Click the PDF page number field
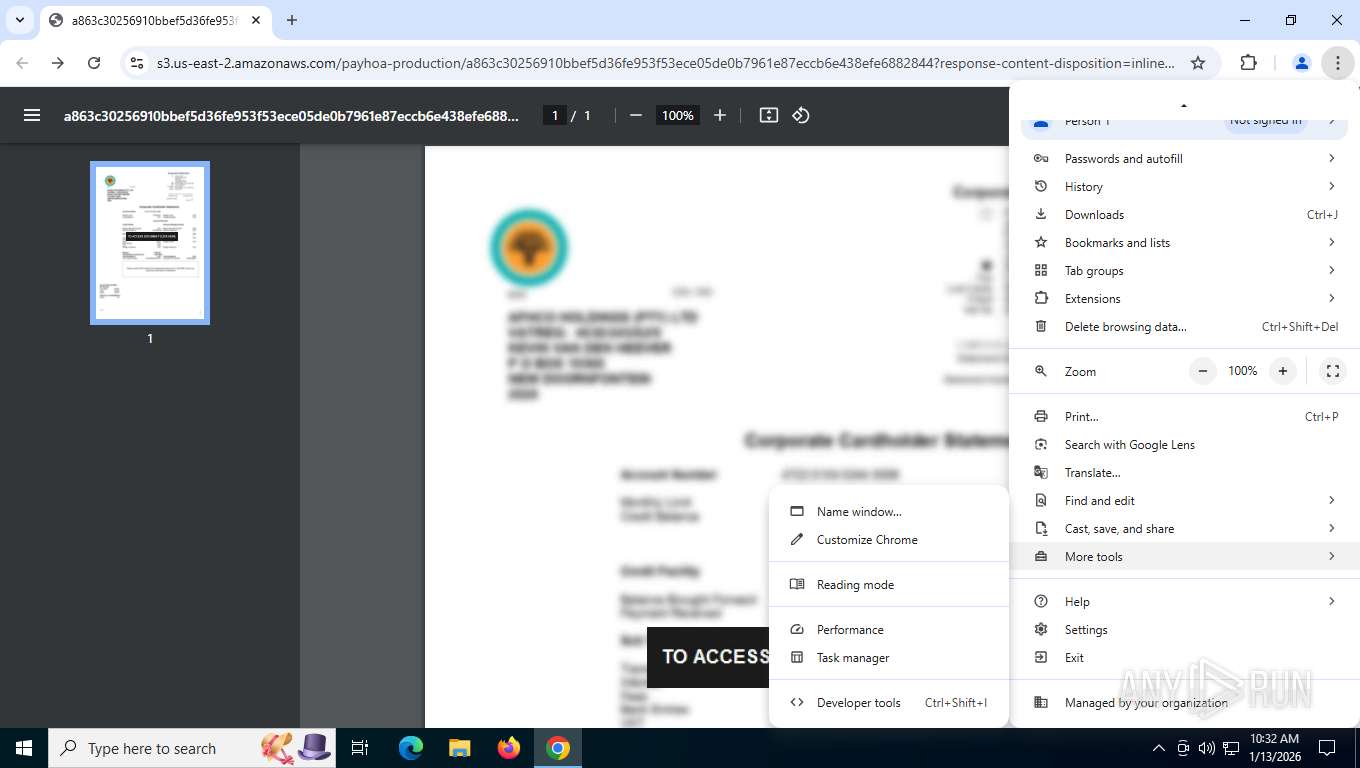The height and width of the screenshot is (768, 1360). (555, 115)
